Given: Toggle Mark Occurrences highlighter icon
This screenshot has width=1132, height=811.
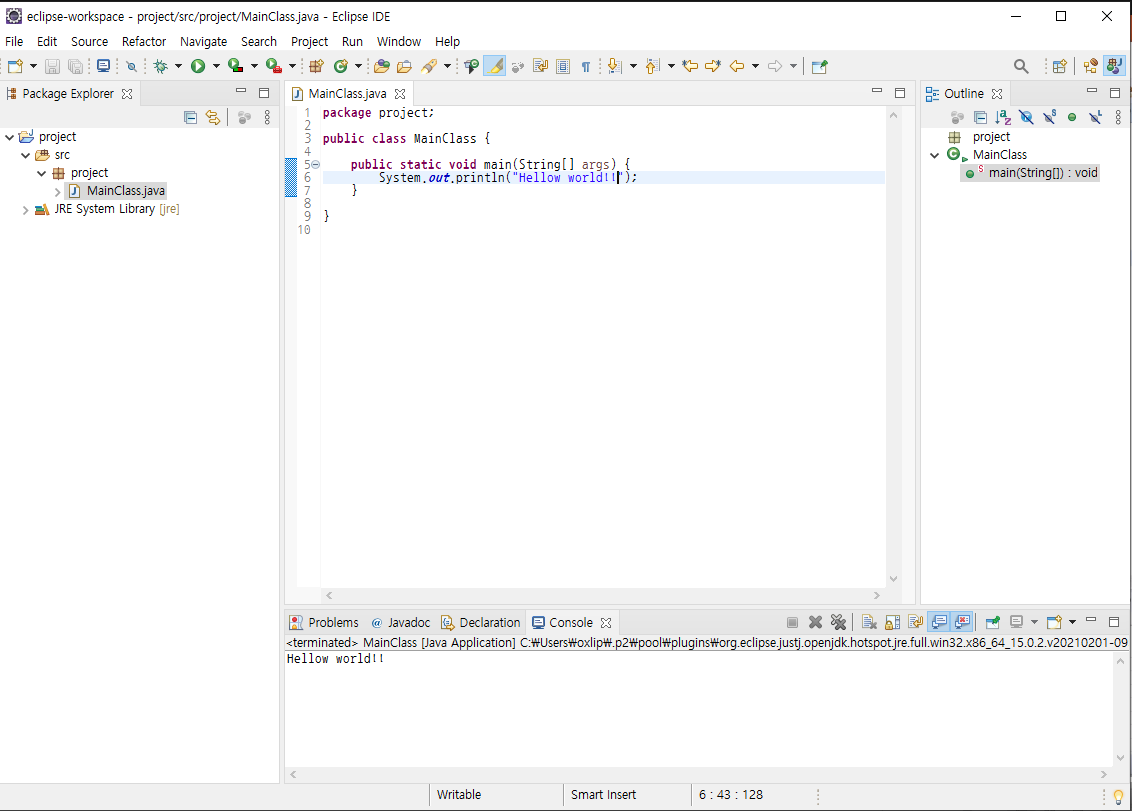Looking at the screenshot, I should [x=495, y=66].
